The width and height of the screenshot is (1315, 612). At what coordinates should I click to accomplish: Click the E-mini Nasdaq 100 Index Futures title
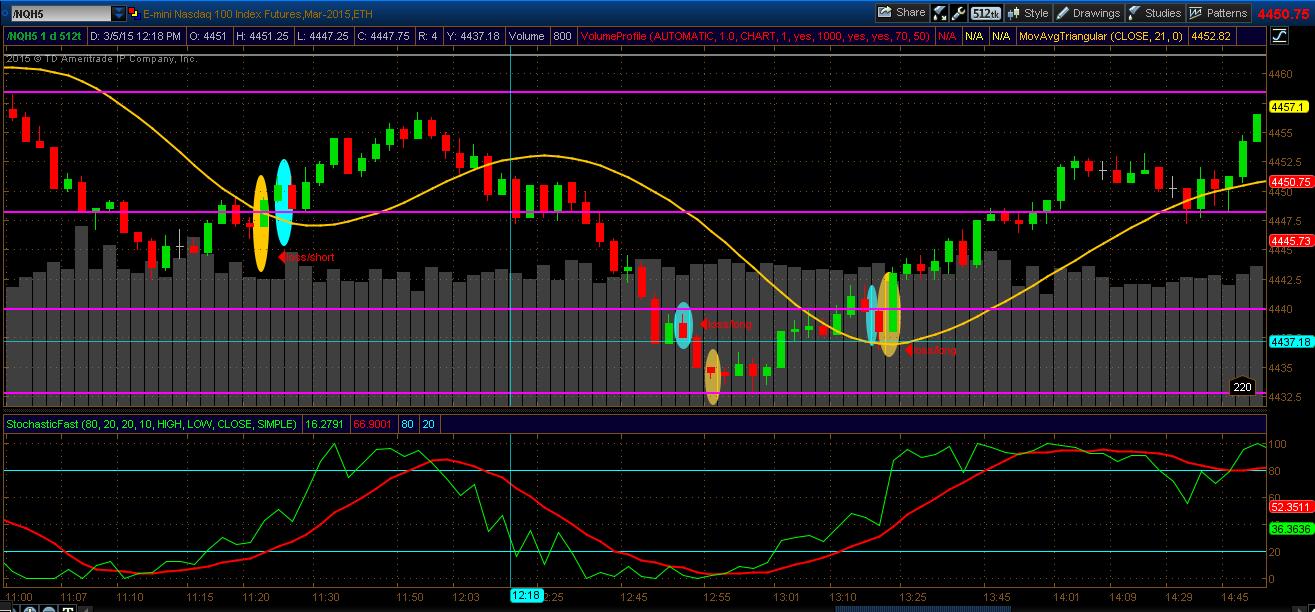pyautogui.click(x=258, y=13)
